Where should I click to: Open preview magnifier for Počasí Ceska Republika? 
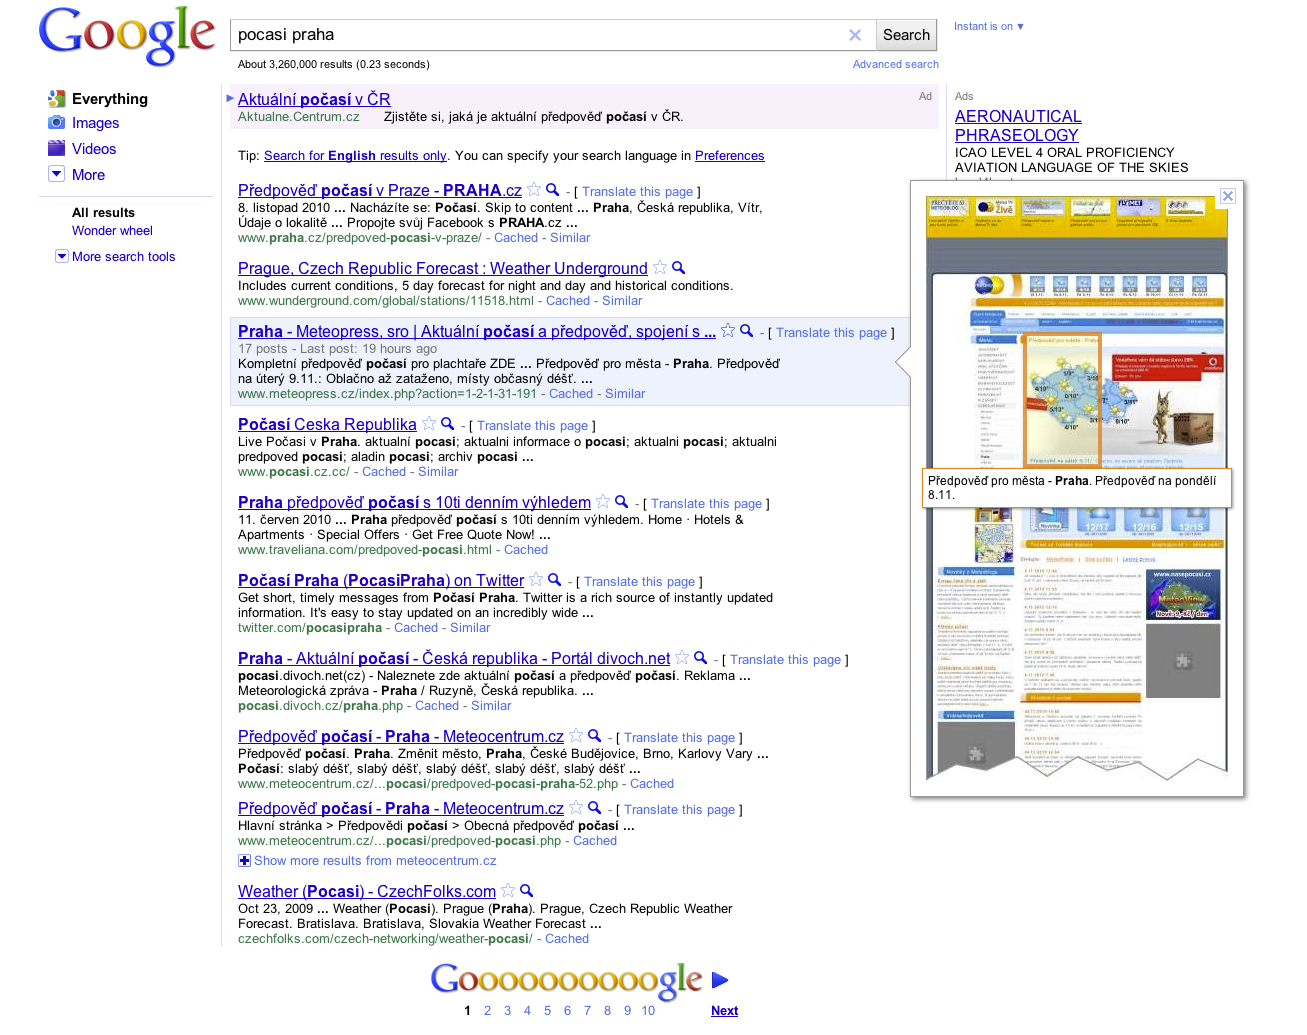point(447,423)
